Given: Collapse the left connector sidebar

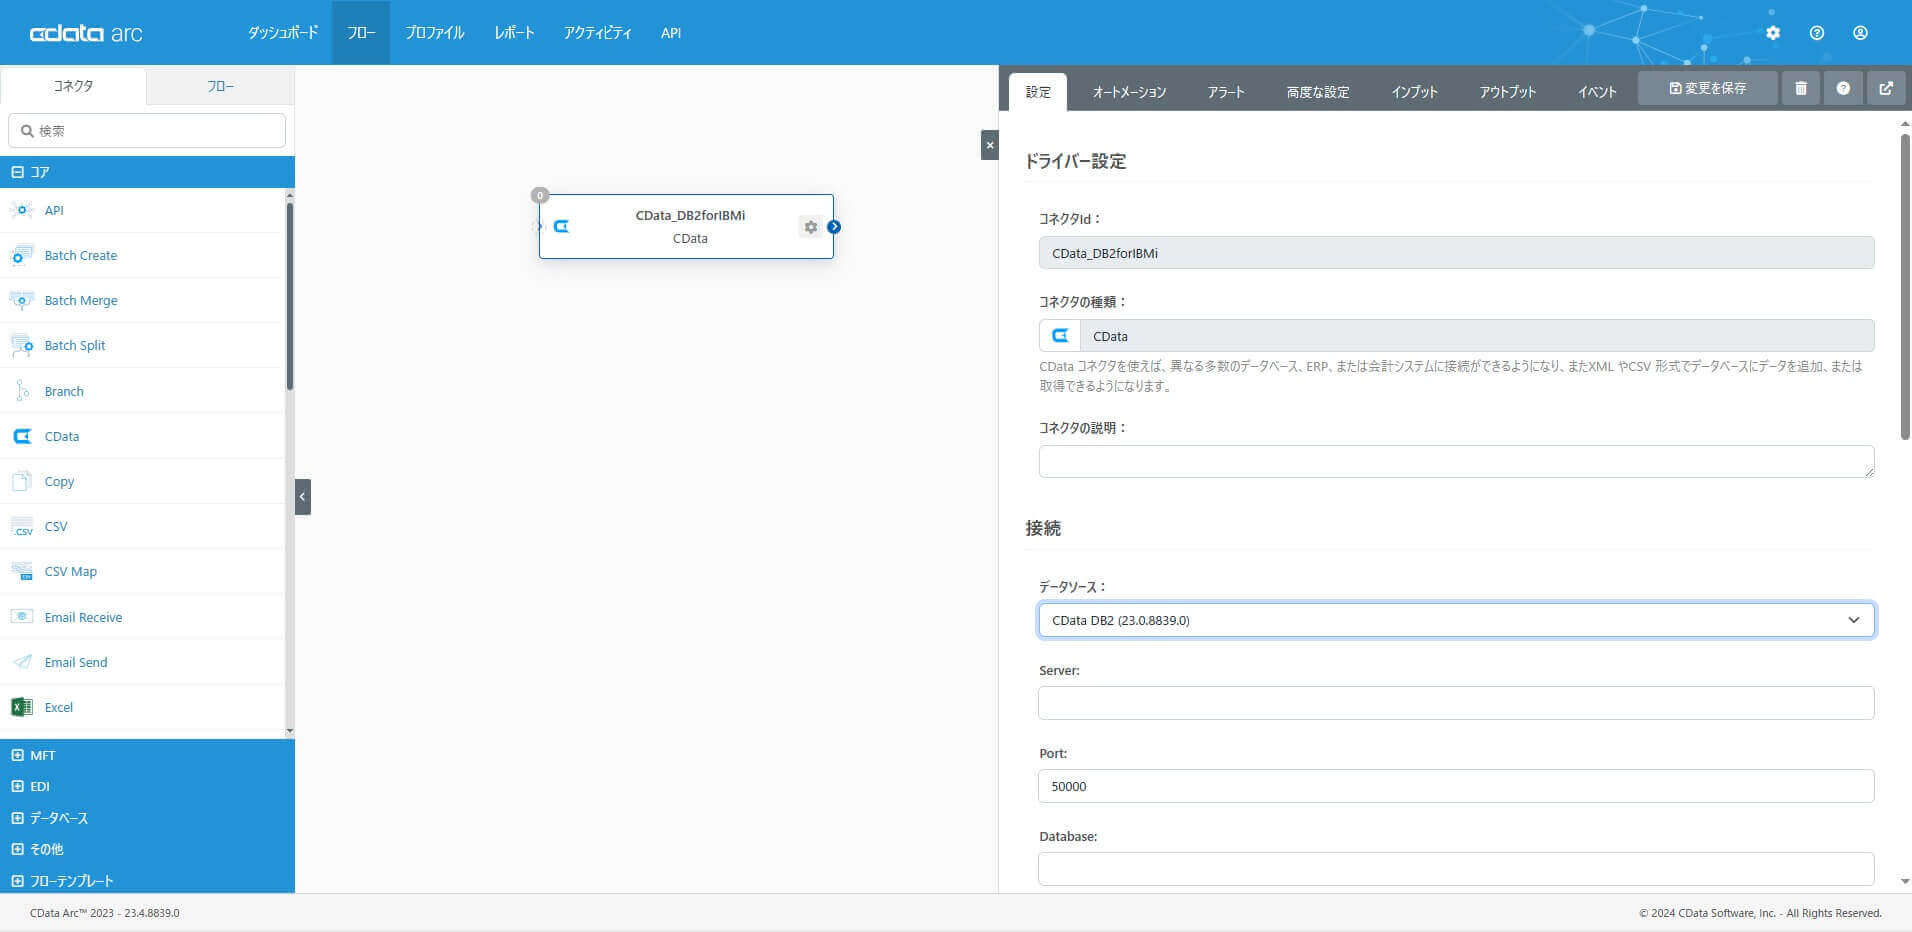Looking at the screenshot, I should 303,496.
